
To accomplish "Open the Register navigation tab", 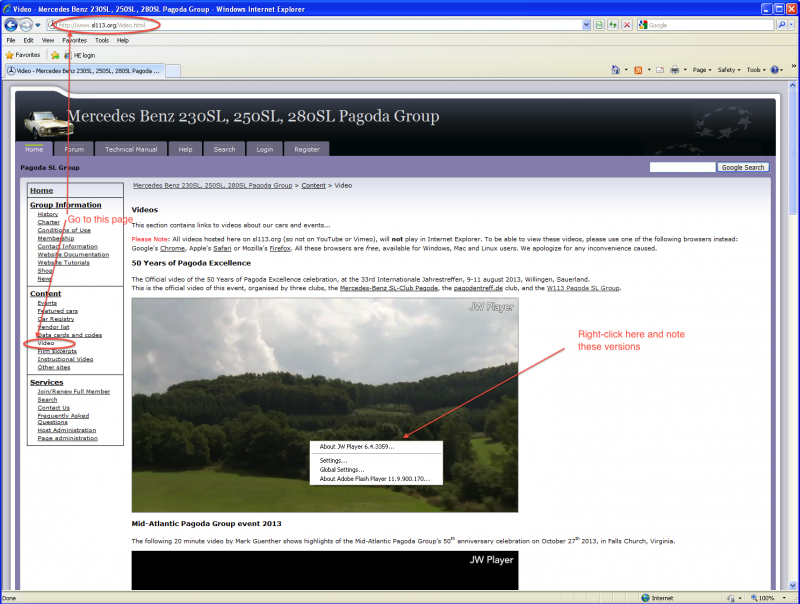I will pyautogui.click(x=307, y=149).
